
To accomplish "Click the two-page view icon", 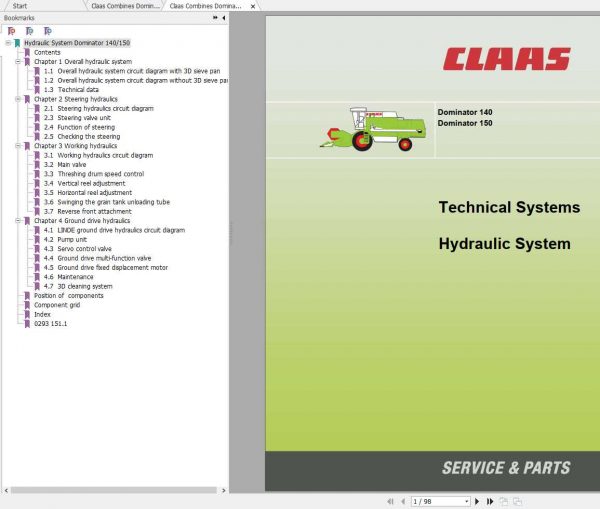I will coord(517,501).
